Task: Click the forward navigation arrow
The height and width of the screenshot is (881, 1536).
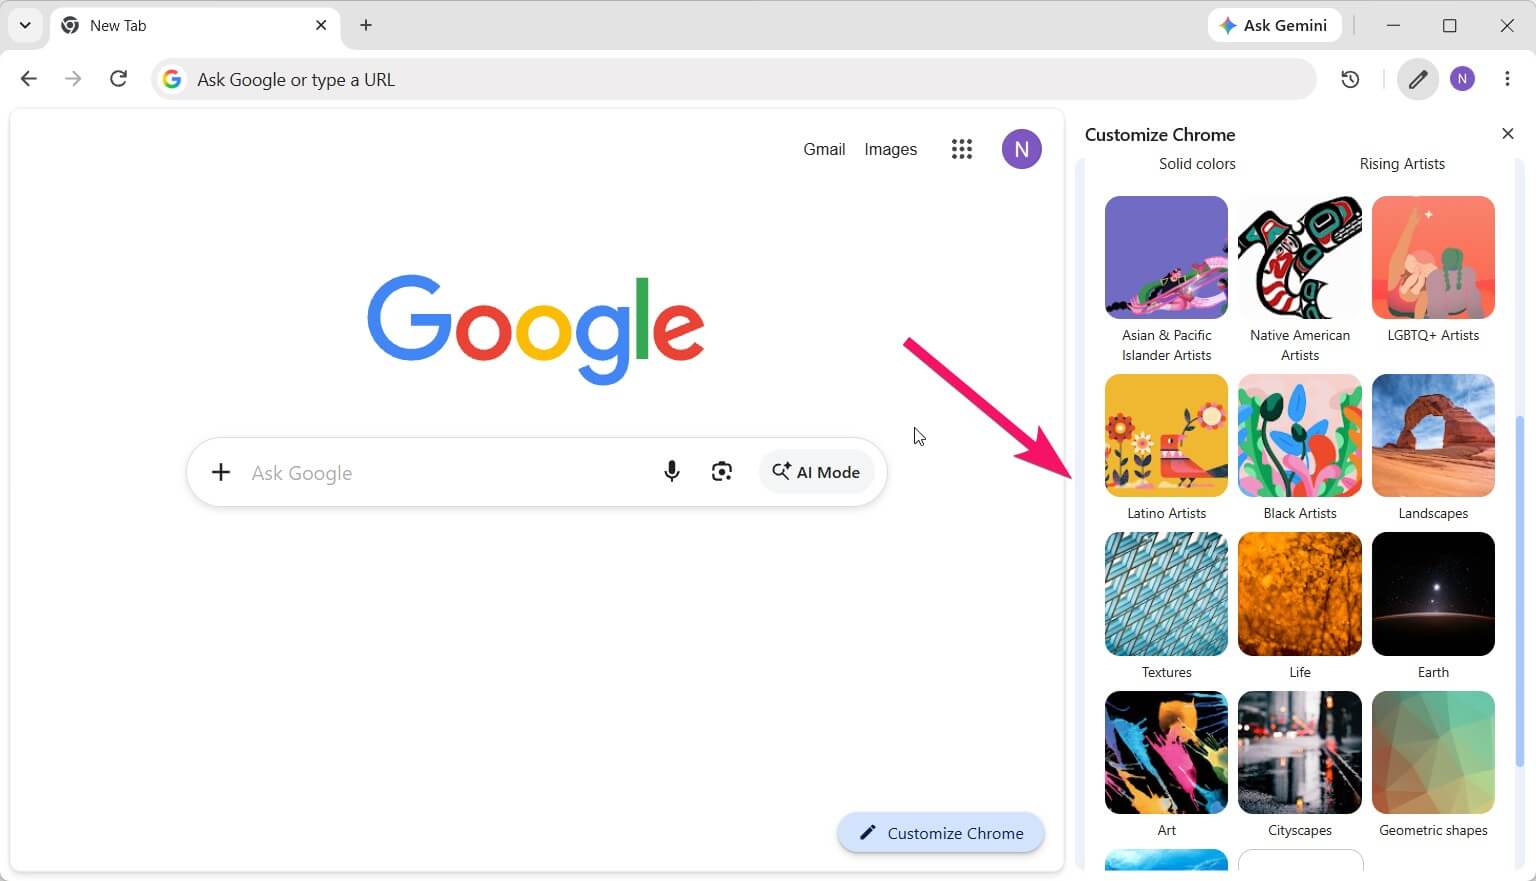Action: [73, 79]
